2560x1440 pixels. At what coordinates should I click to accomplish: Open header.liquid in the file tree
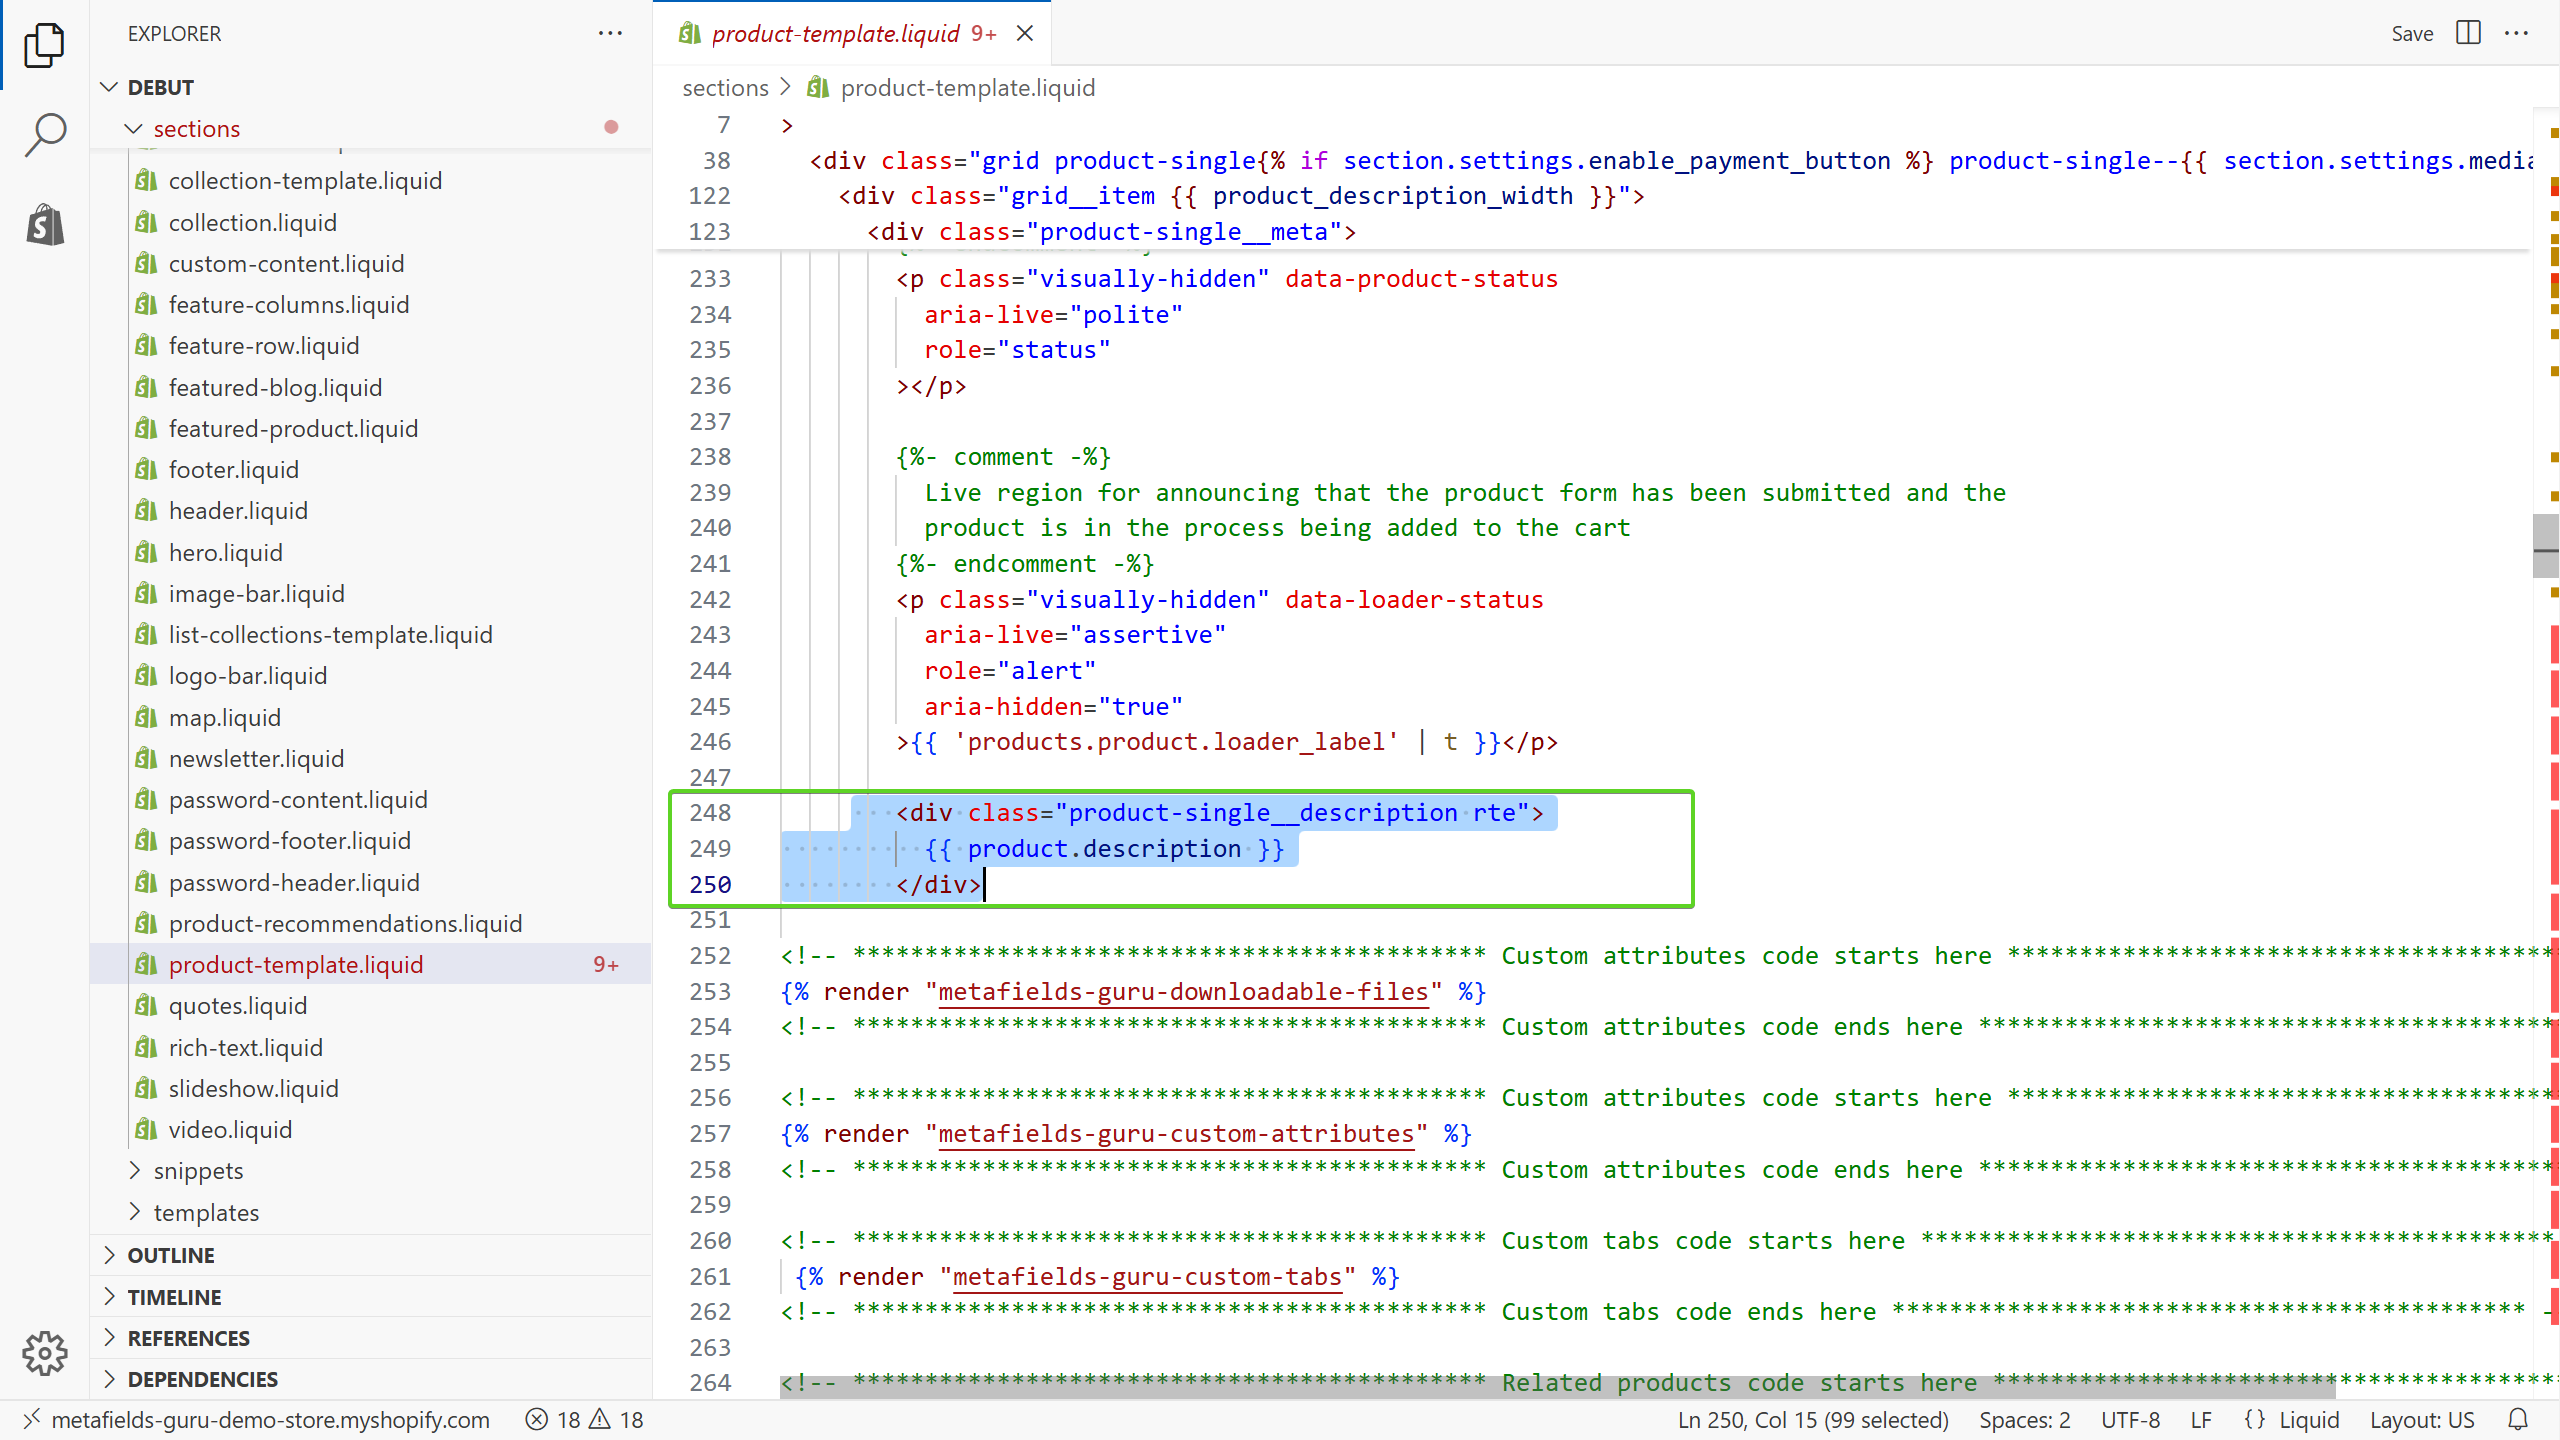coord(238,511)
